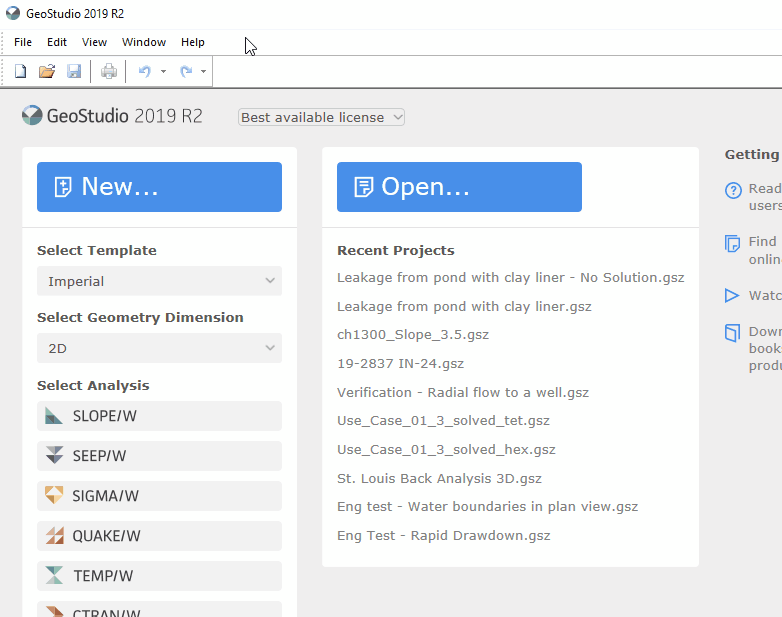Viewport: 782px width, 617px height.
Task: Click the Save disk toolbar icon
Action: (74, 71)
